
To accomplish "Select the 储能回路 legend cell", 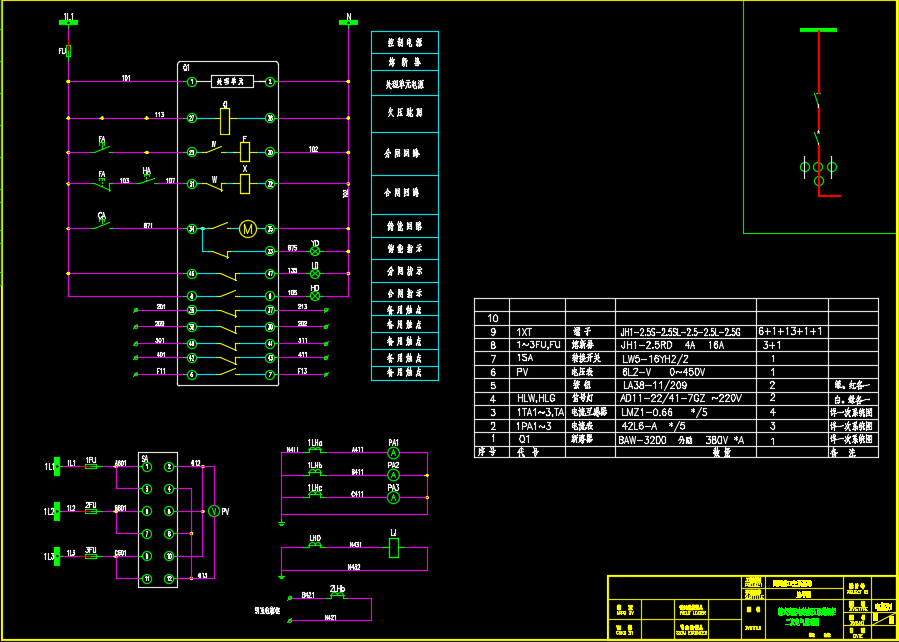I will click(405, 226).
